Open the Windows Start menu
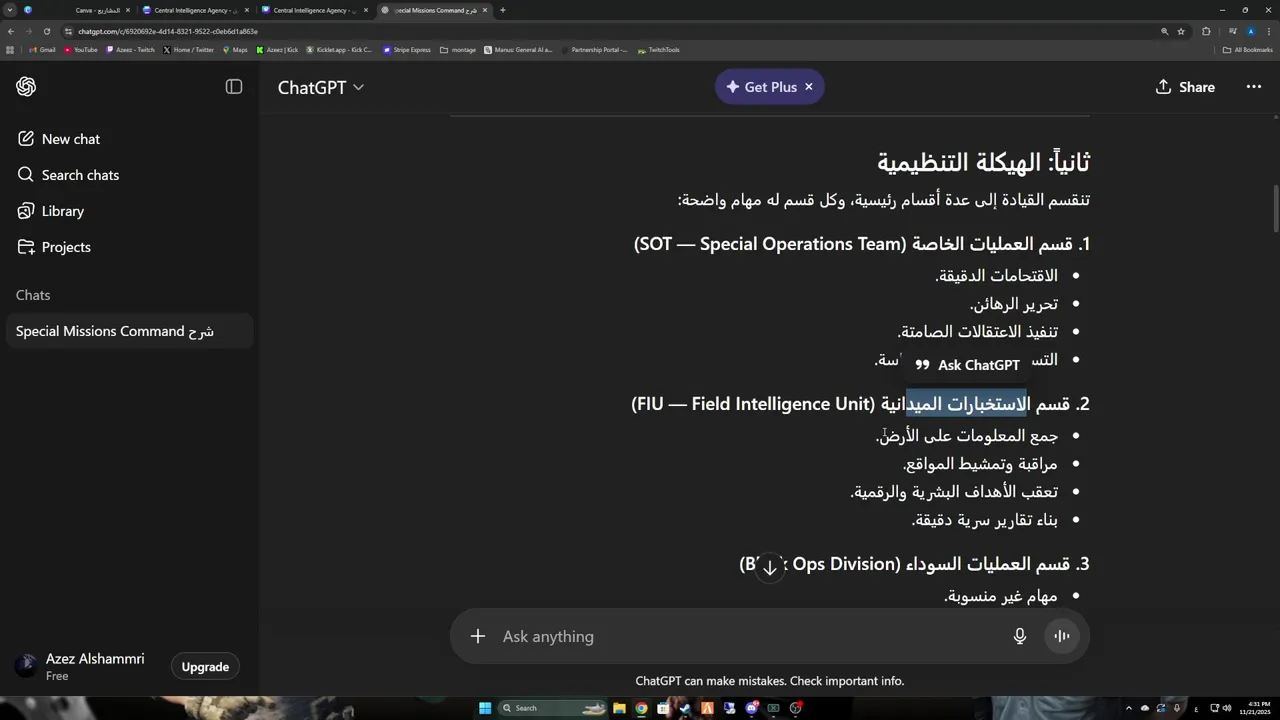Screen dimensions: 1280x720 (485, 708)
